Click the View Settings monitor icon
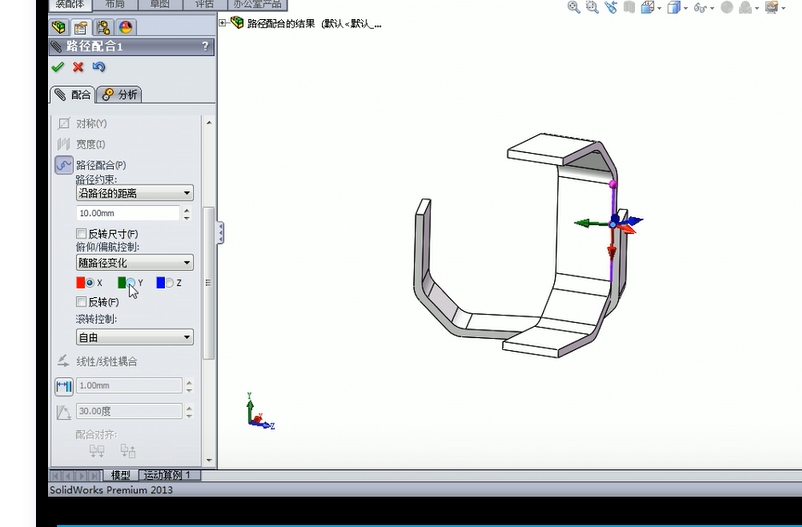Viewport: 802px width, 527px height. tap(771, 7)
